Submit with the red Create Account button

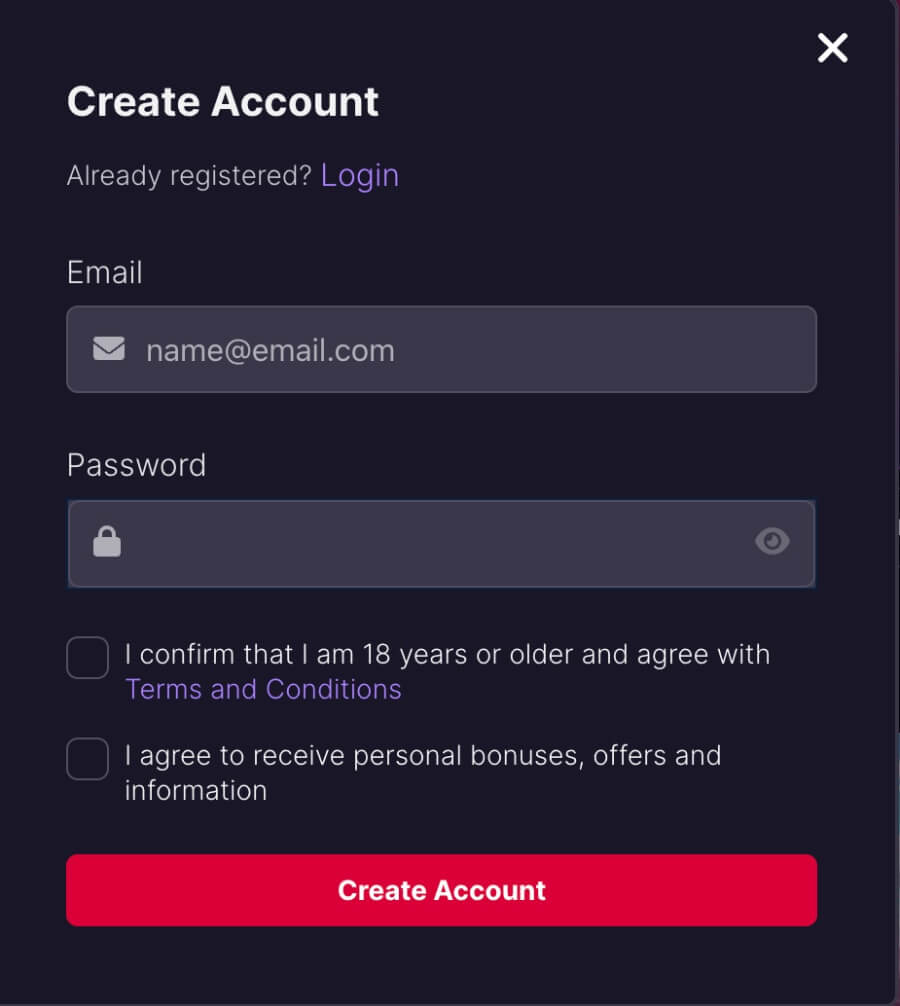pyautogui.click(x=441, y=890)
